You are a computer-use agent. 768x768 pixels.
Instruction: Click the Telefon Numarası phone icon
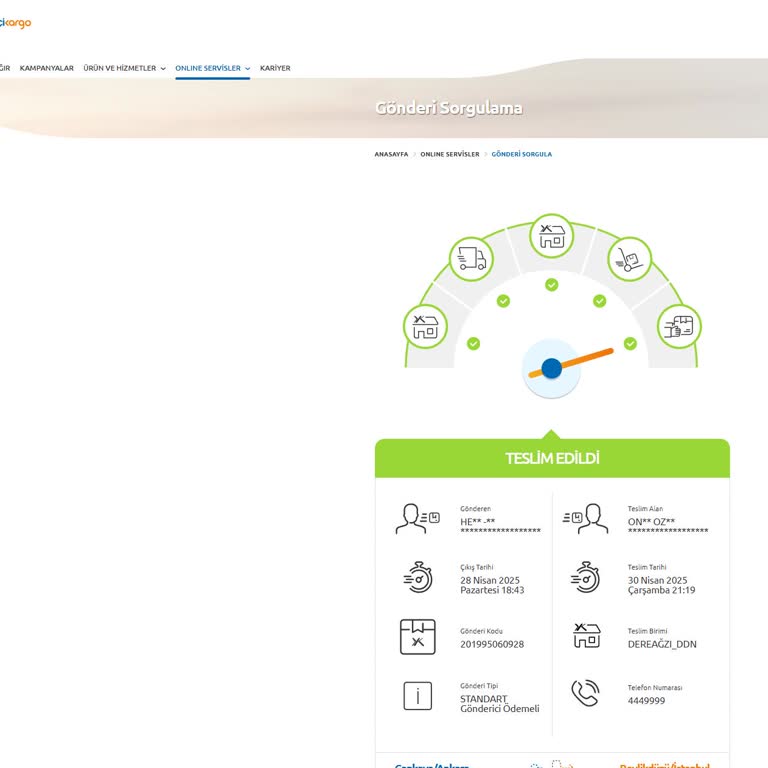point(585,693)
